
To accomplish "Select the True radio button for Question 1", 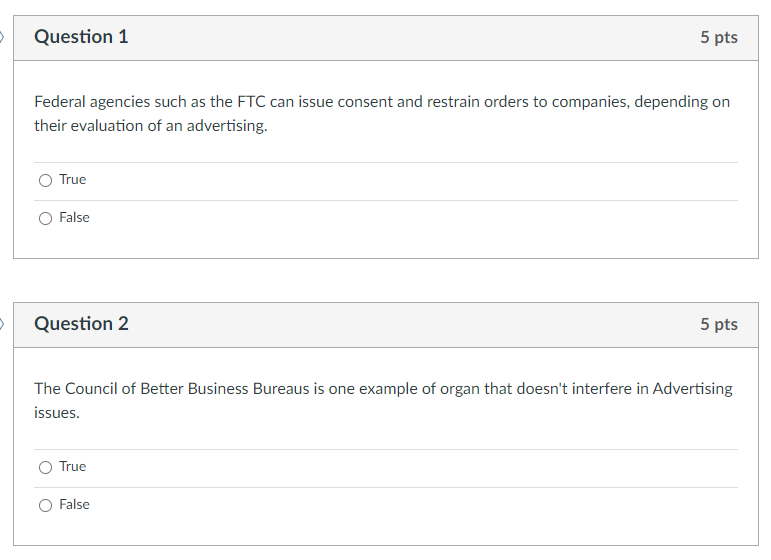I will pos(45,181).
